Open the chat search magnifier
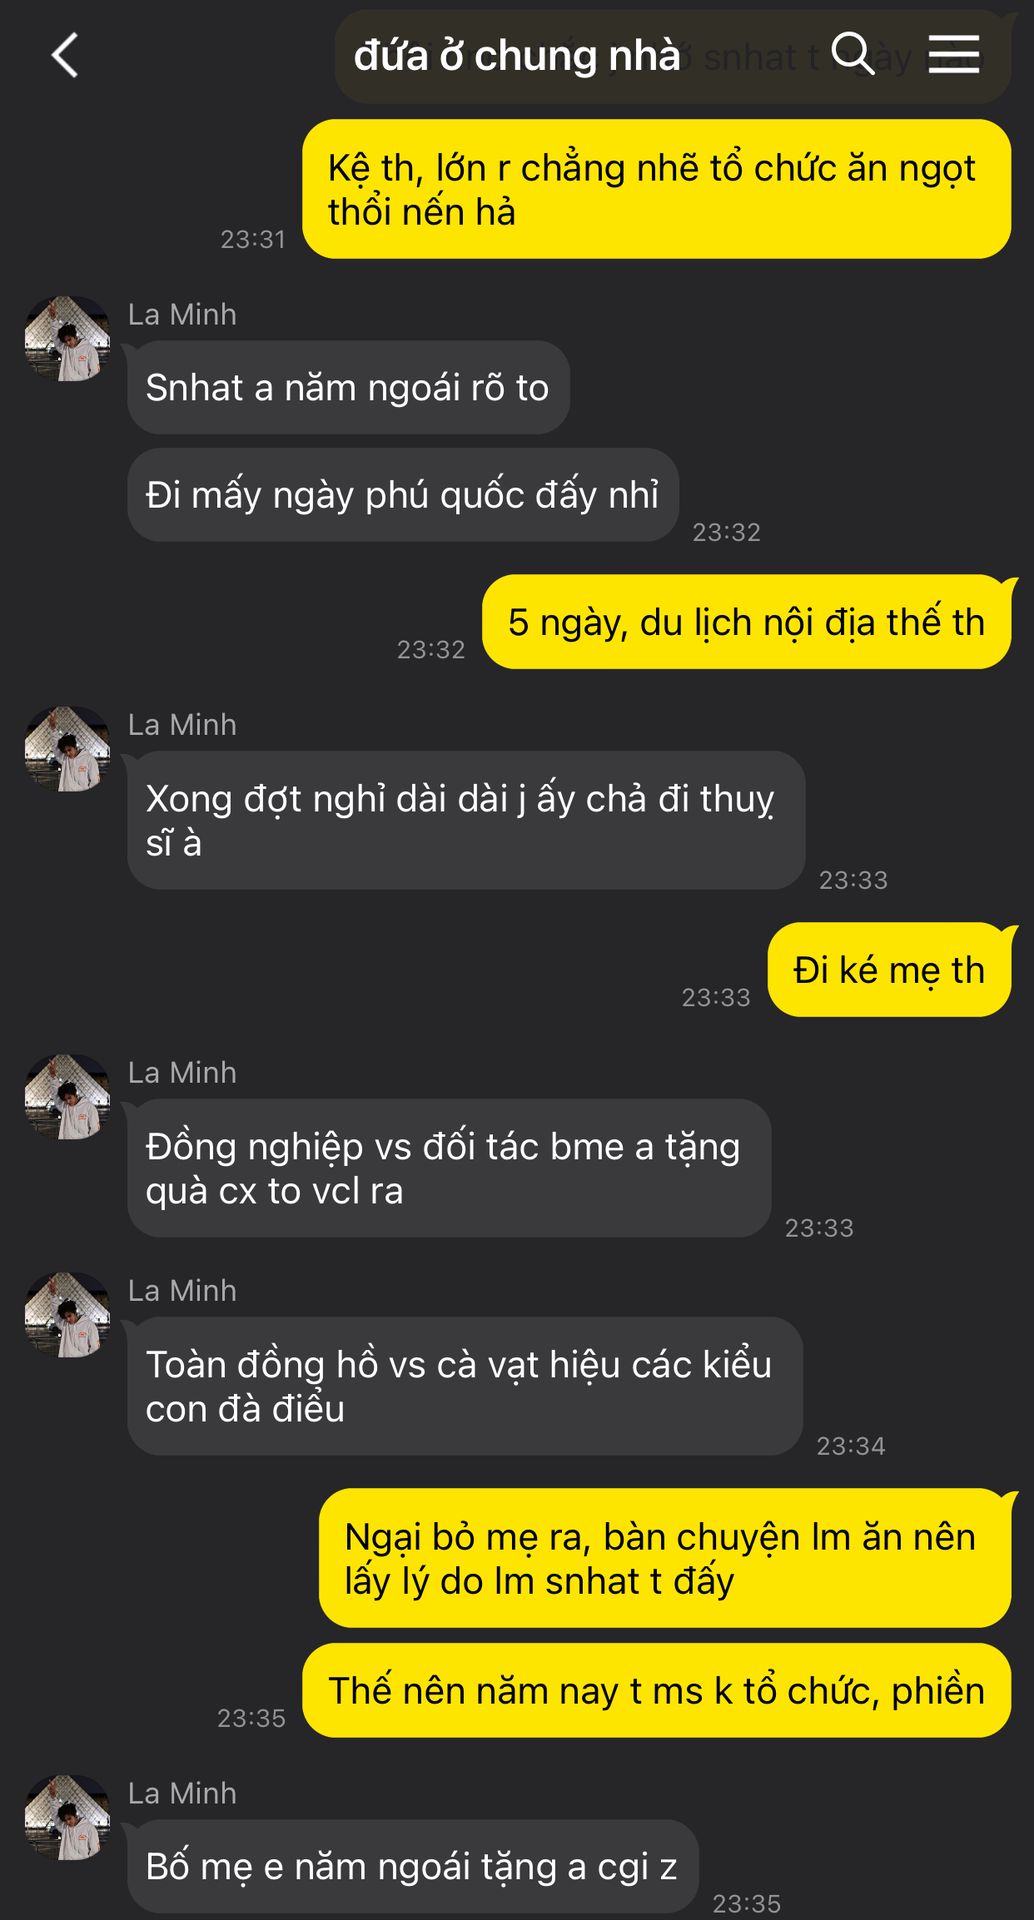This screenshot has width=1034, height=1920. click(853, 53)
